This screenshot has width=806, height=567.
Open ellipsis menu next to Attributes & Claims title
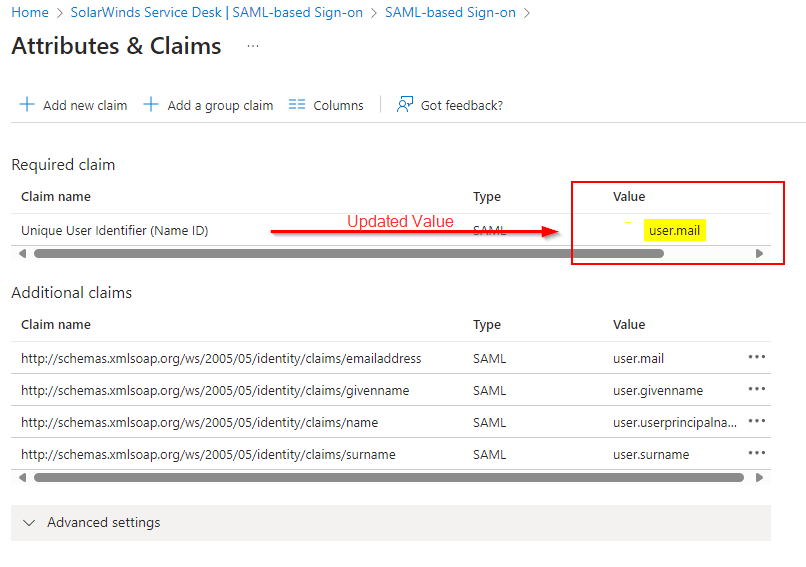click(x=252, y=46)
